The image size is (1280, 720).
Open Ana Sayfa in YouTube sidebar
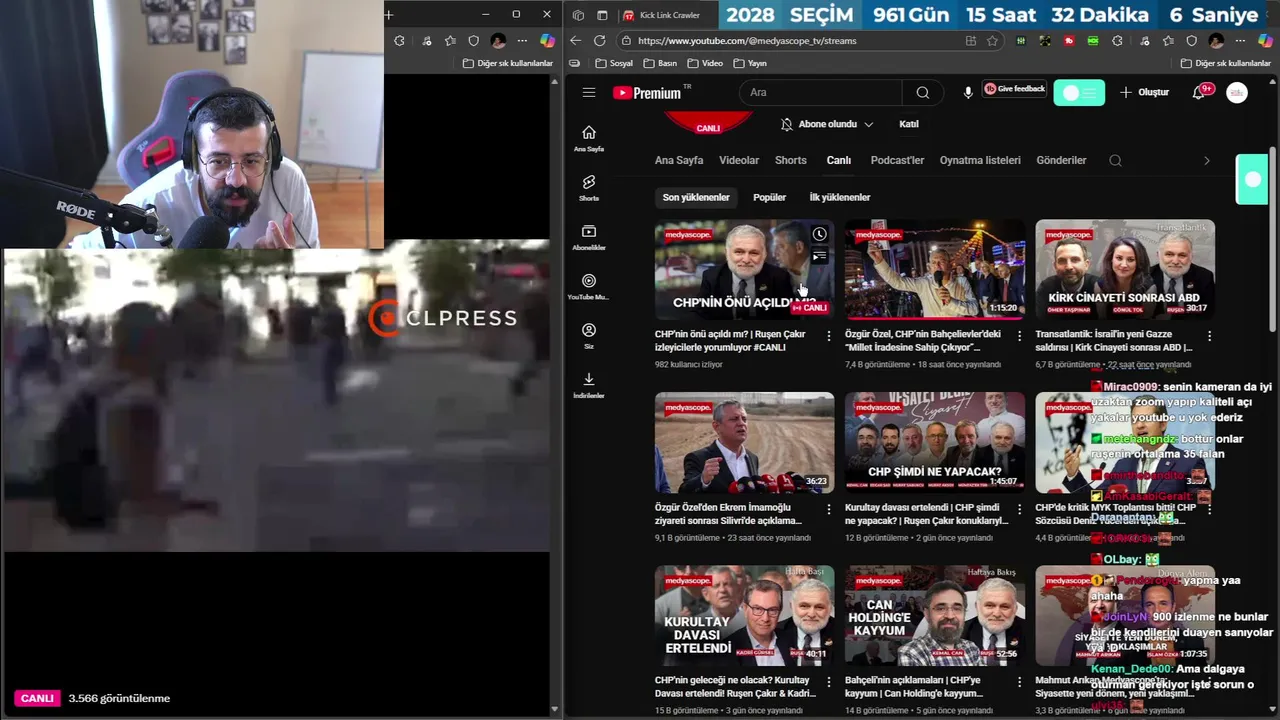(589, 139)
